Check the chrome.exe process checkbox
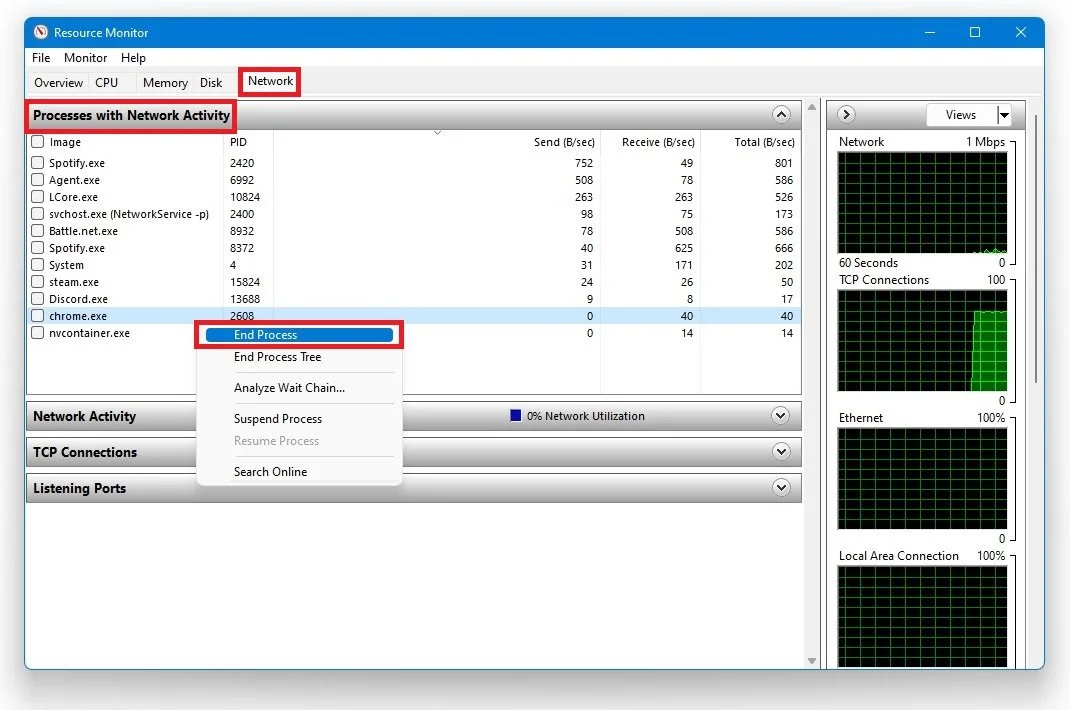Image resolution: width=1070 pixels, height=710 pixels. [x=37, y=316]
